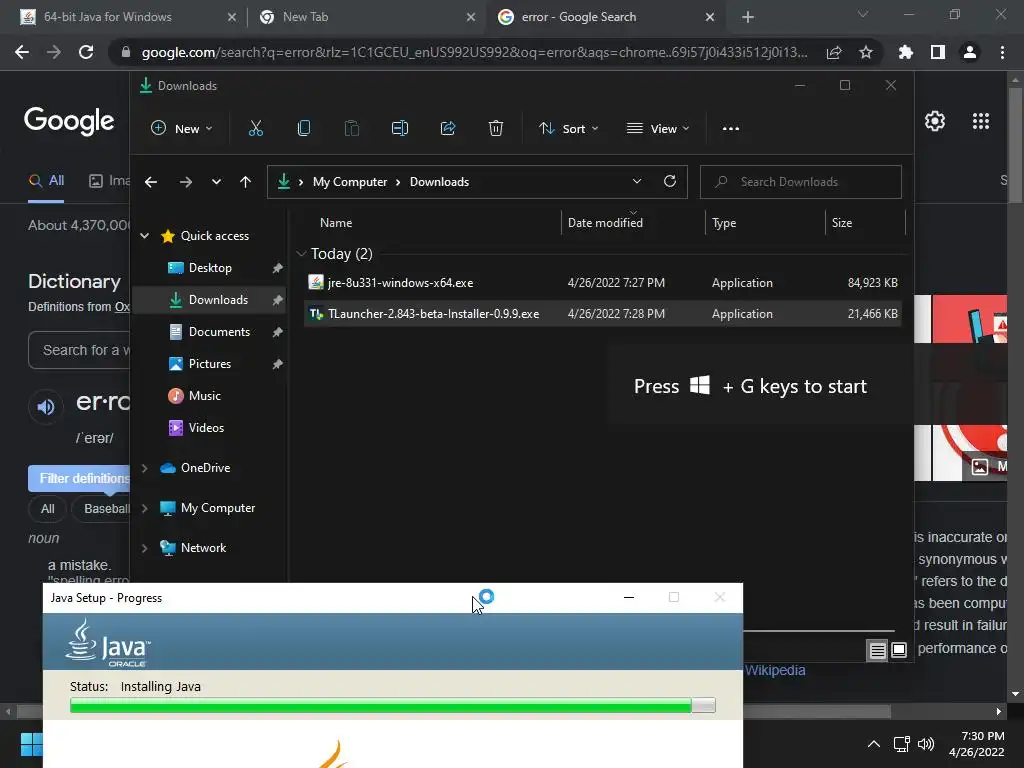This screenshot has height=768, width=1024.
Task: Click My Computer in breadcrumb path
Action: (x=350, y=182)
